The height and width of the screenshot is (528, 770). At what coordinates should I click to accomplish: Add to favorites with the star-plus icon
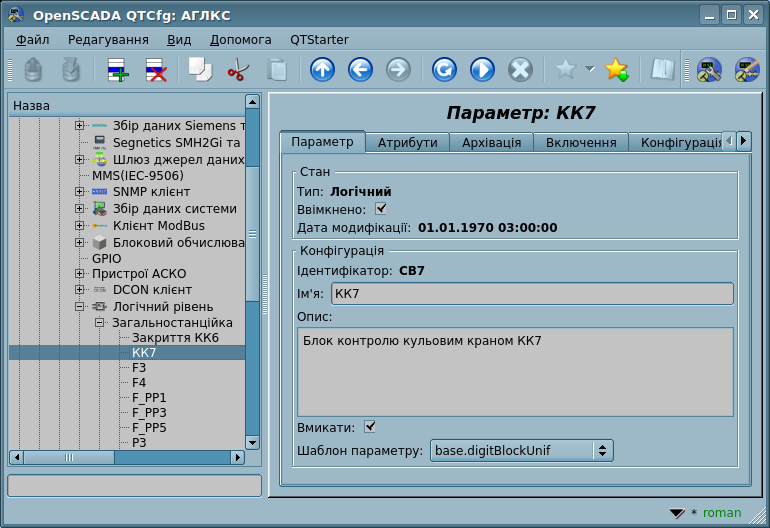coord(617,69)
